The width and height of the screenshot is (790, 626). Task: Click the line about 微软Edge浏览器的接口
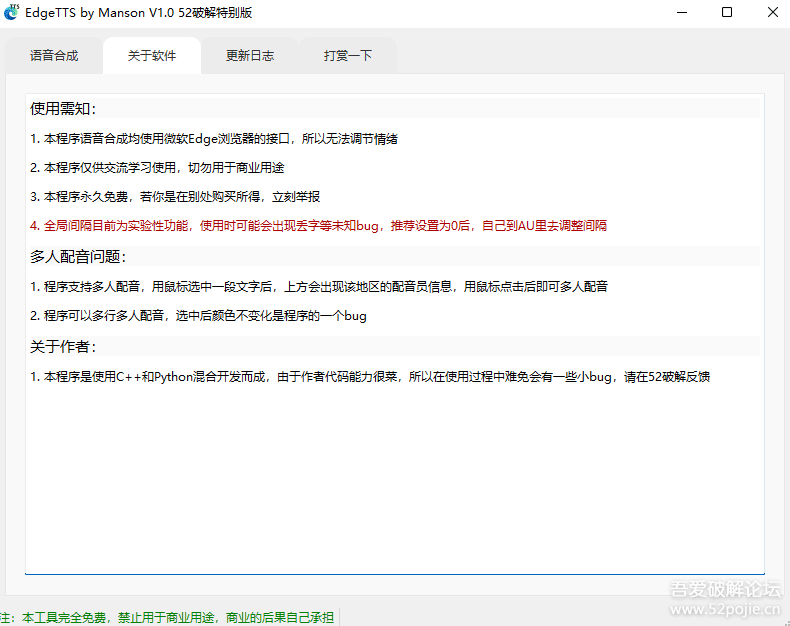pyautogui.click(x=214, y=139)
